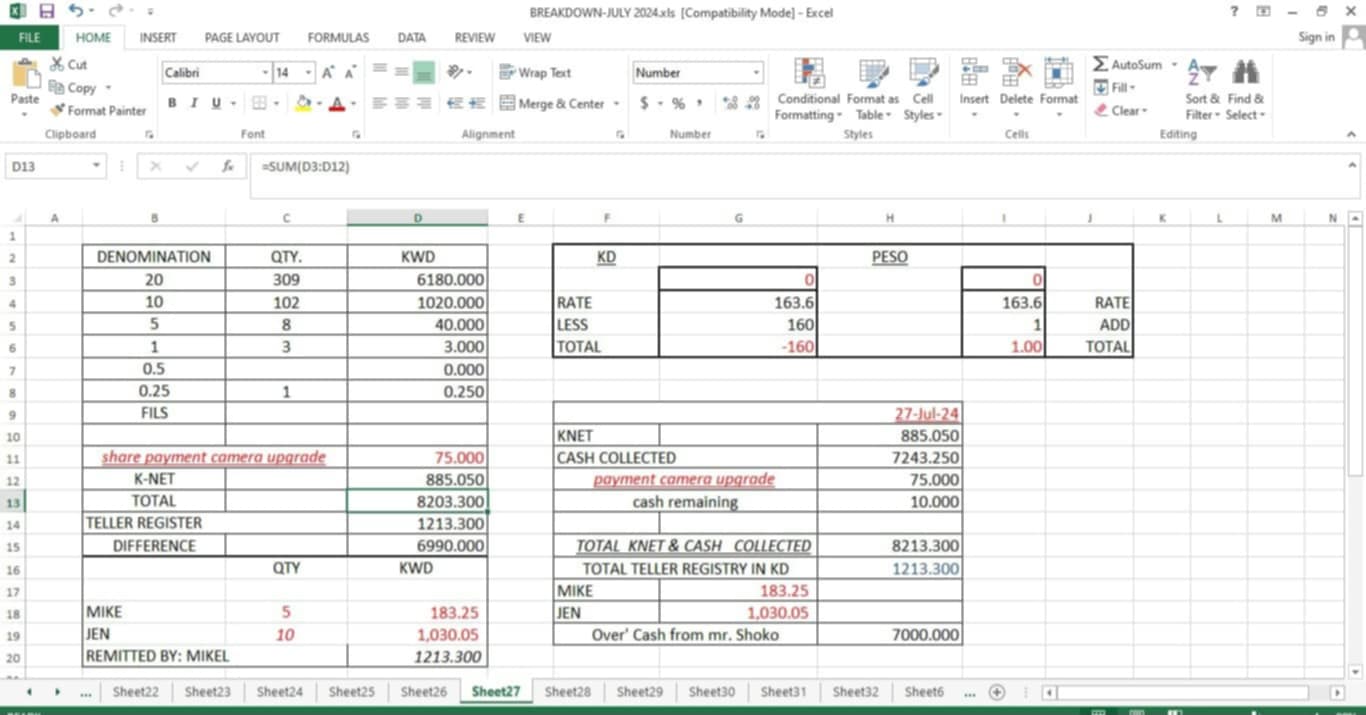
Task: Open the Sort & Filter menu
Action: point(1202,90)
